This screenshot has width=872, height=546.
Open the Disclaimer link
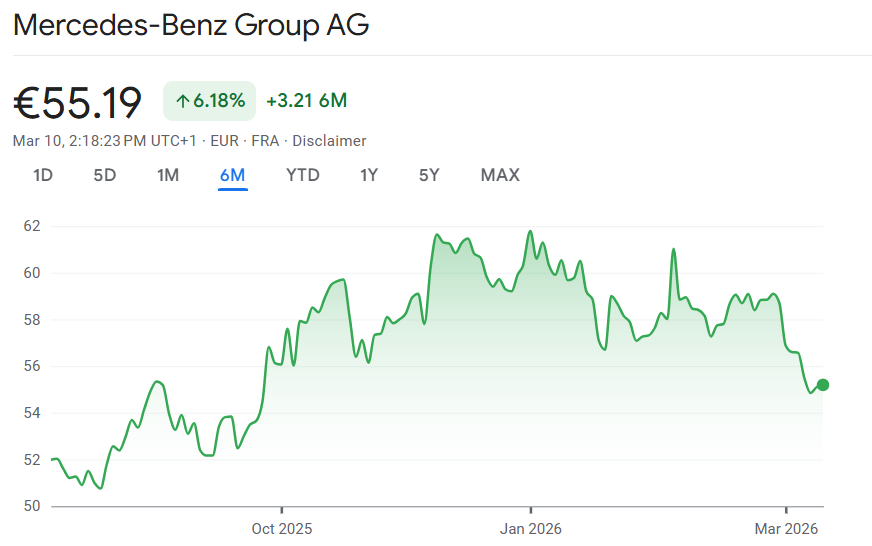pyautogui.click(x=329, y=141)
